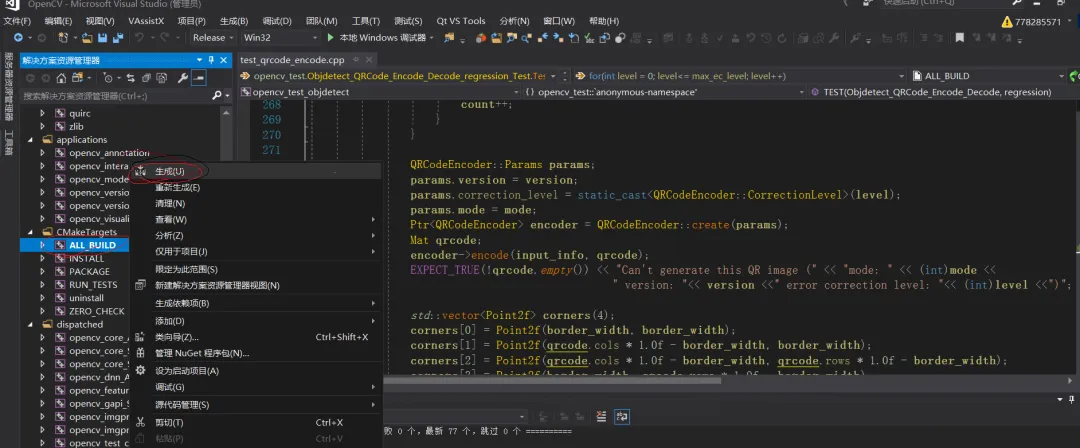The height and width of the screenshot is (448, 1080).
Task: Open the Release configuration dropdown
Action: click(214, 38)
